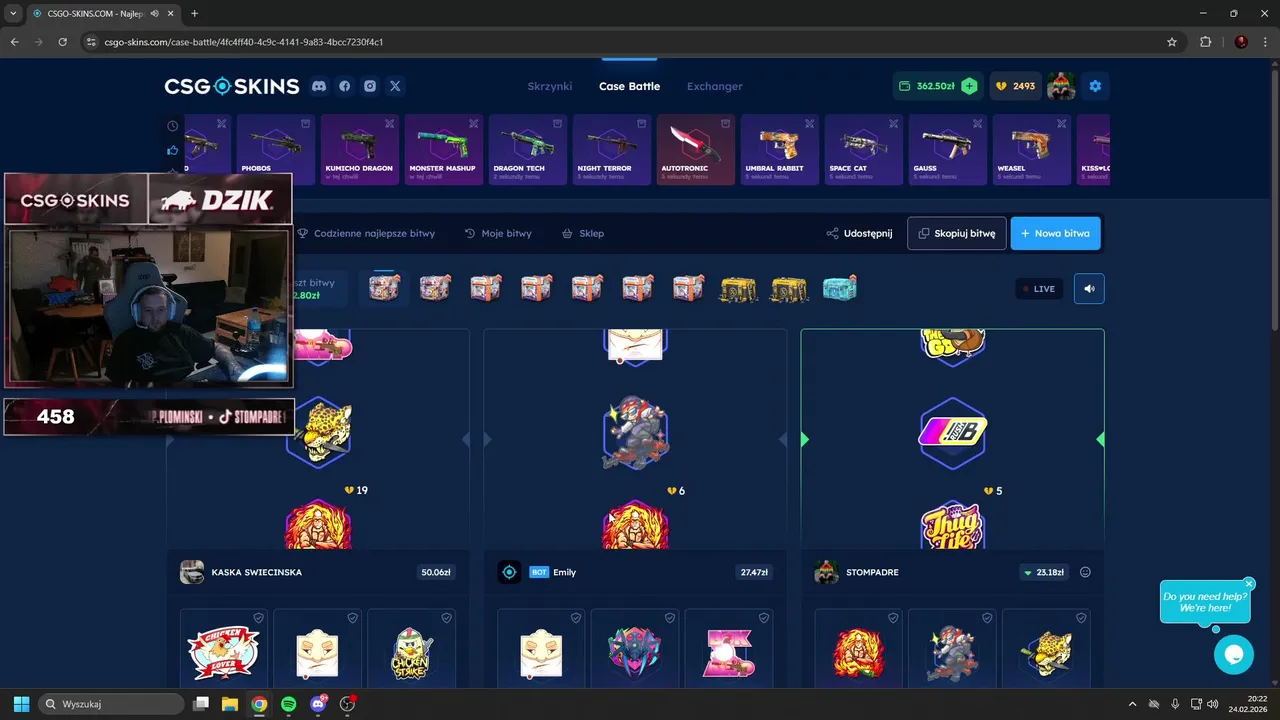Click the green plus to add balance
The image size is (1280, 720).
[969, 86]
